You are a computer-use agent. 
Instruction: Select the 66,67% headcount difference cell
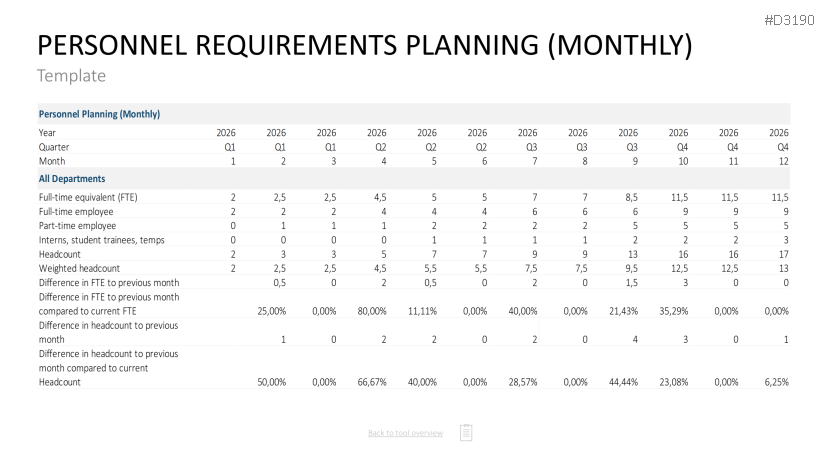pyautogui.click(x=371, y=382)
